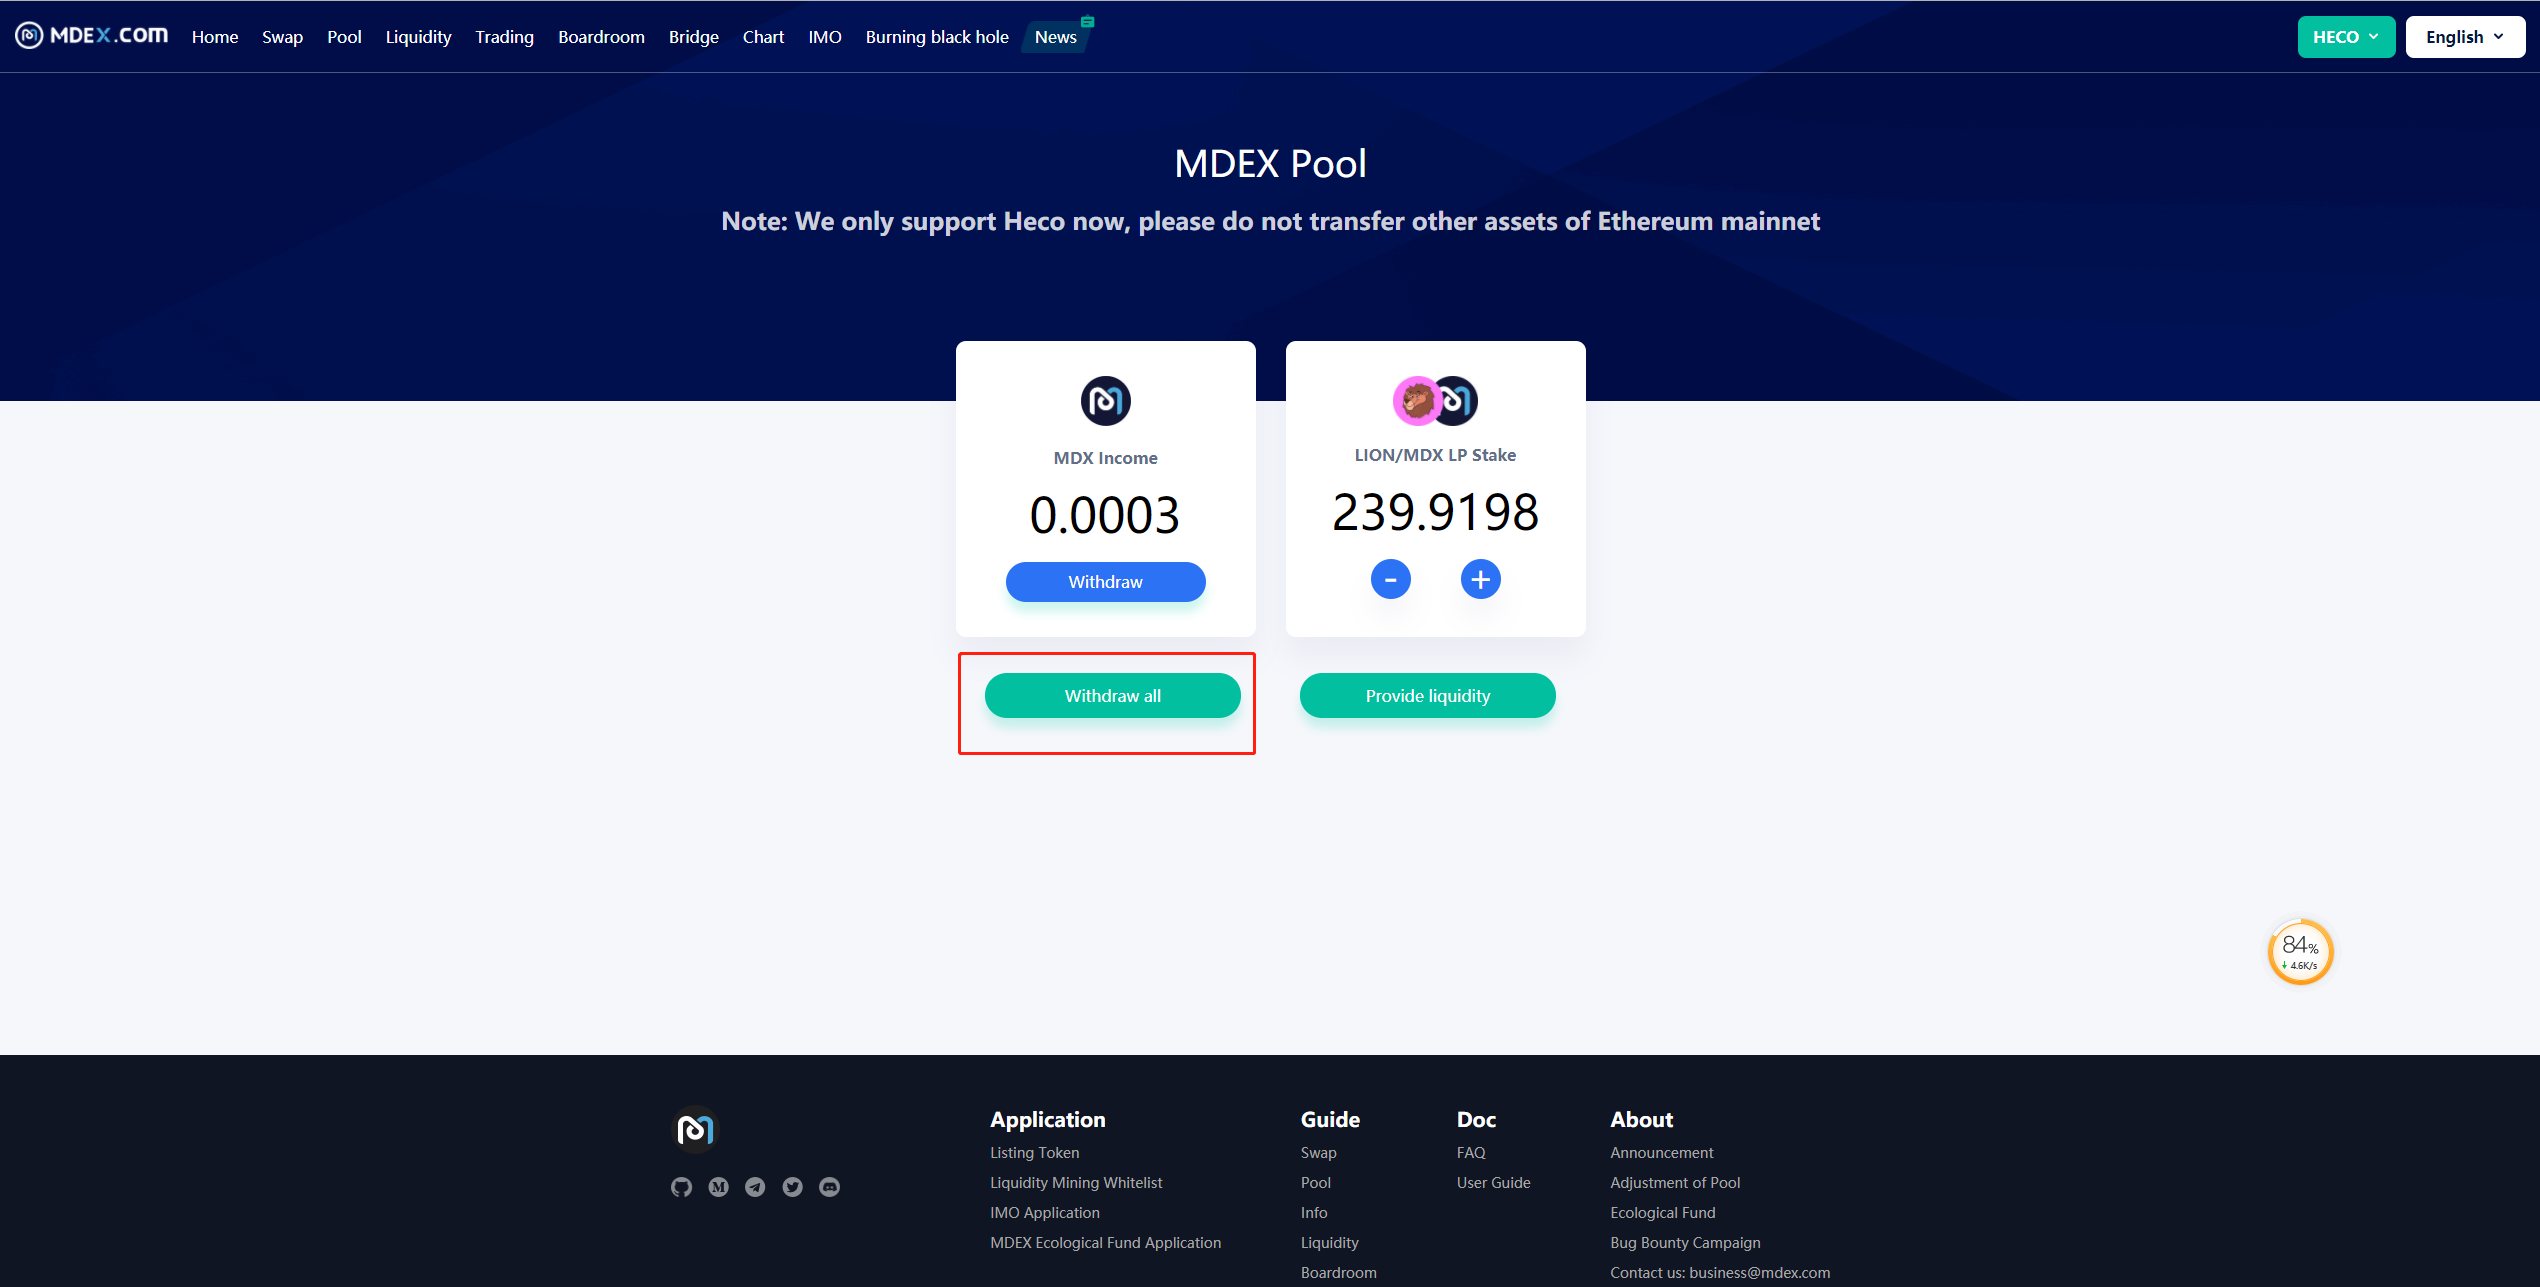
Task: Click the Application footer heading
Action: pyautogui.click(x=1047, y=1120)
